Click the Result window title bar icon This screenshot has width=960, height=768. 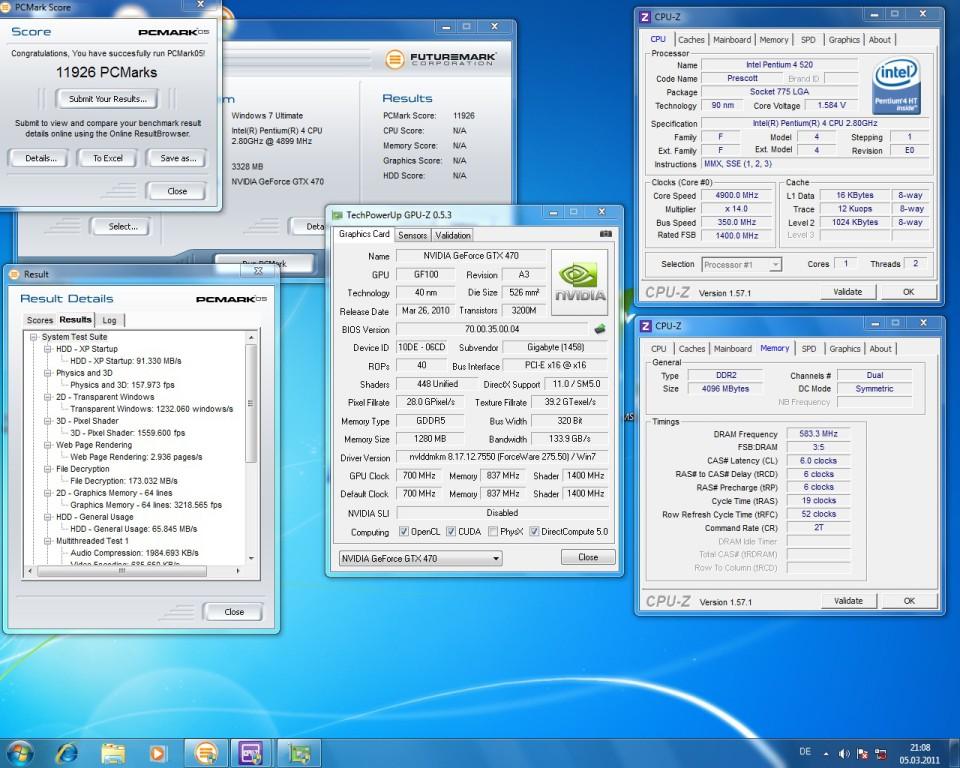click(x=15, y=274)
